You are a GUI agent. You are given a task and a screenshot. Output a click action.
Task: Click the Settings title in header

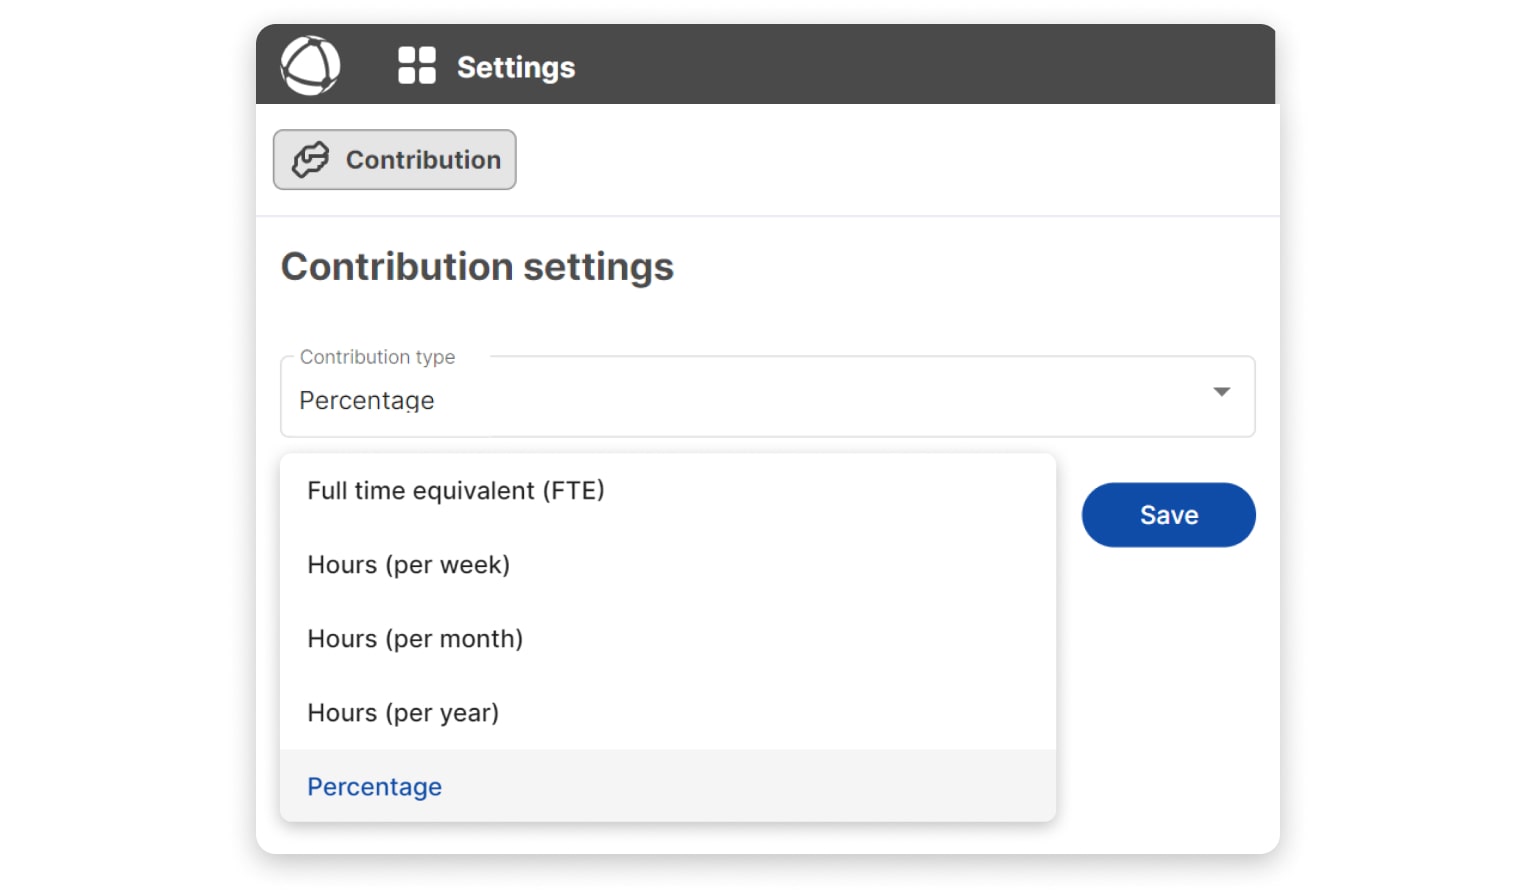click(515, 67)
